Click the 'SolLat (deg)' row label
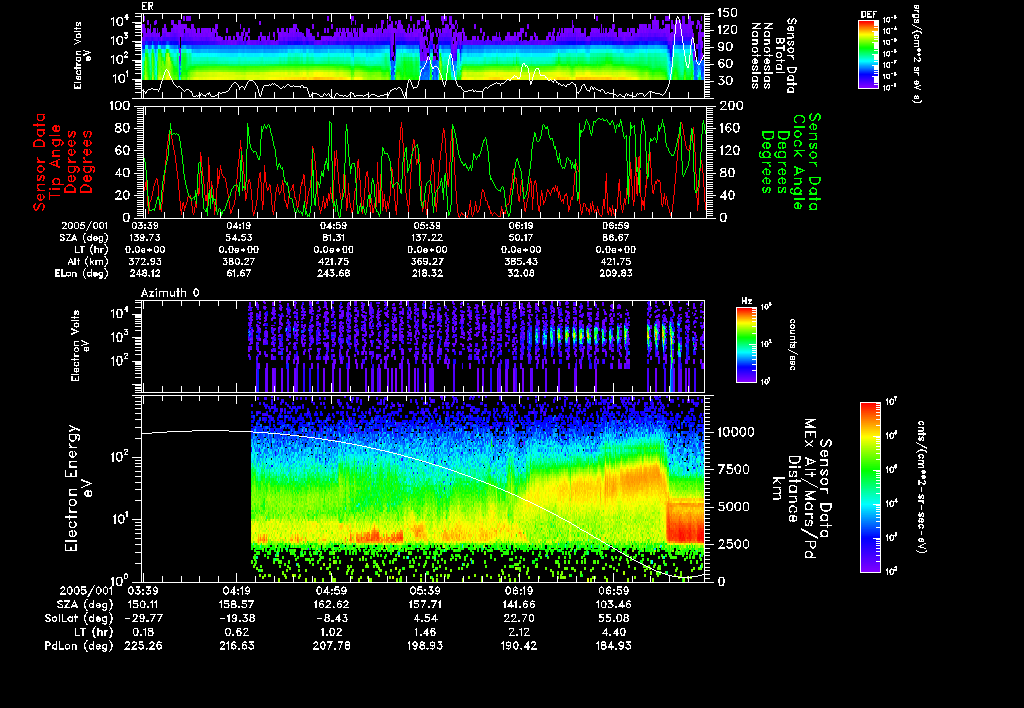This screenshot has height=708, width=1024. click(x=78, y=618)
